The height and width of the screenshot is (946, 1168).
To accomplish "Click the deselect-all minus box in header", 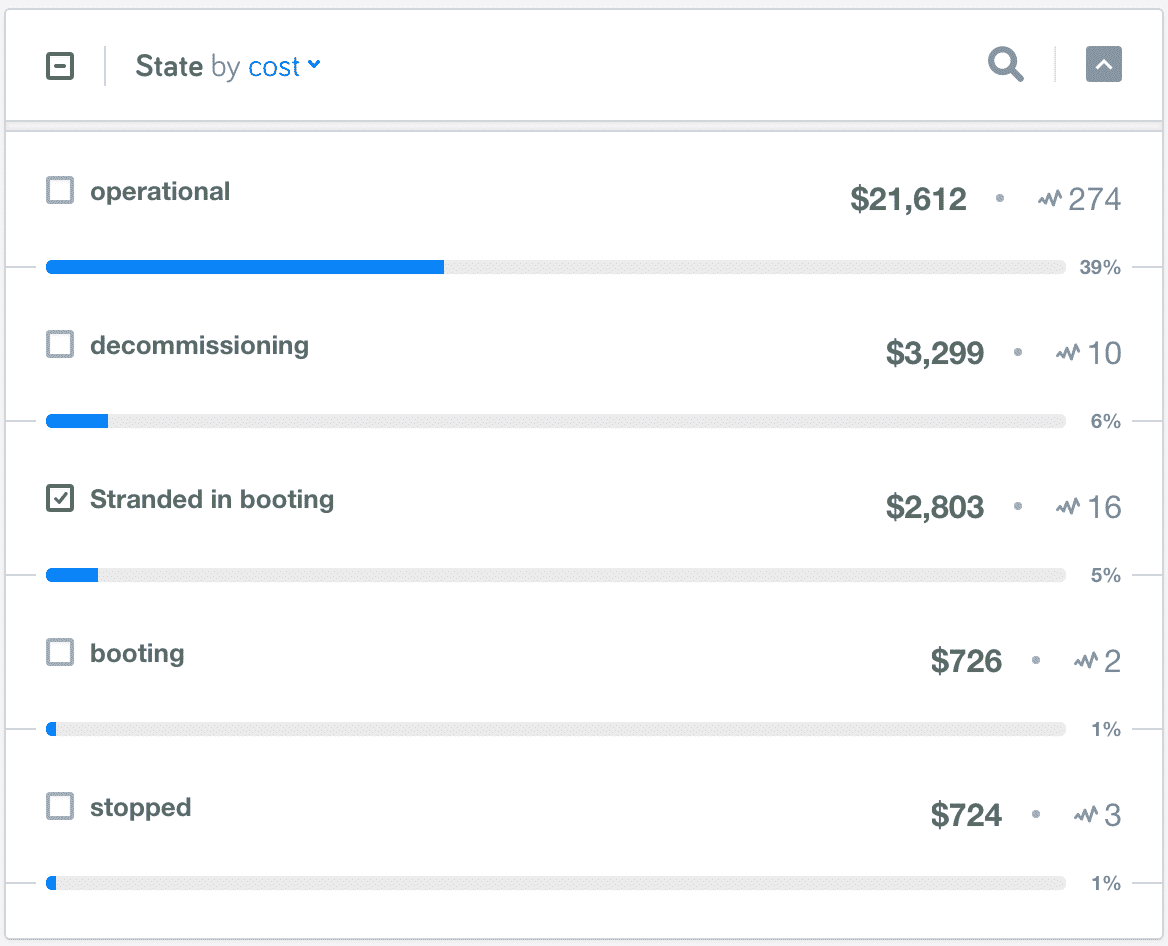I will click(60, 67).
